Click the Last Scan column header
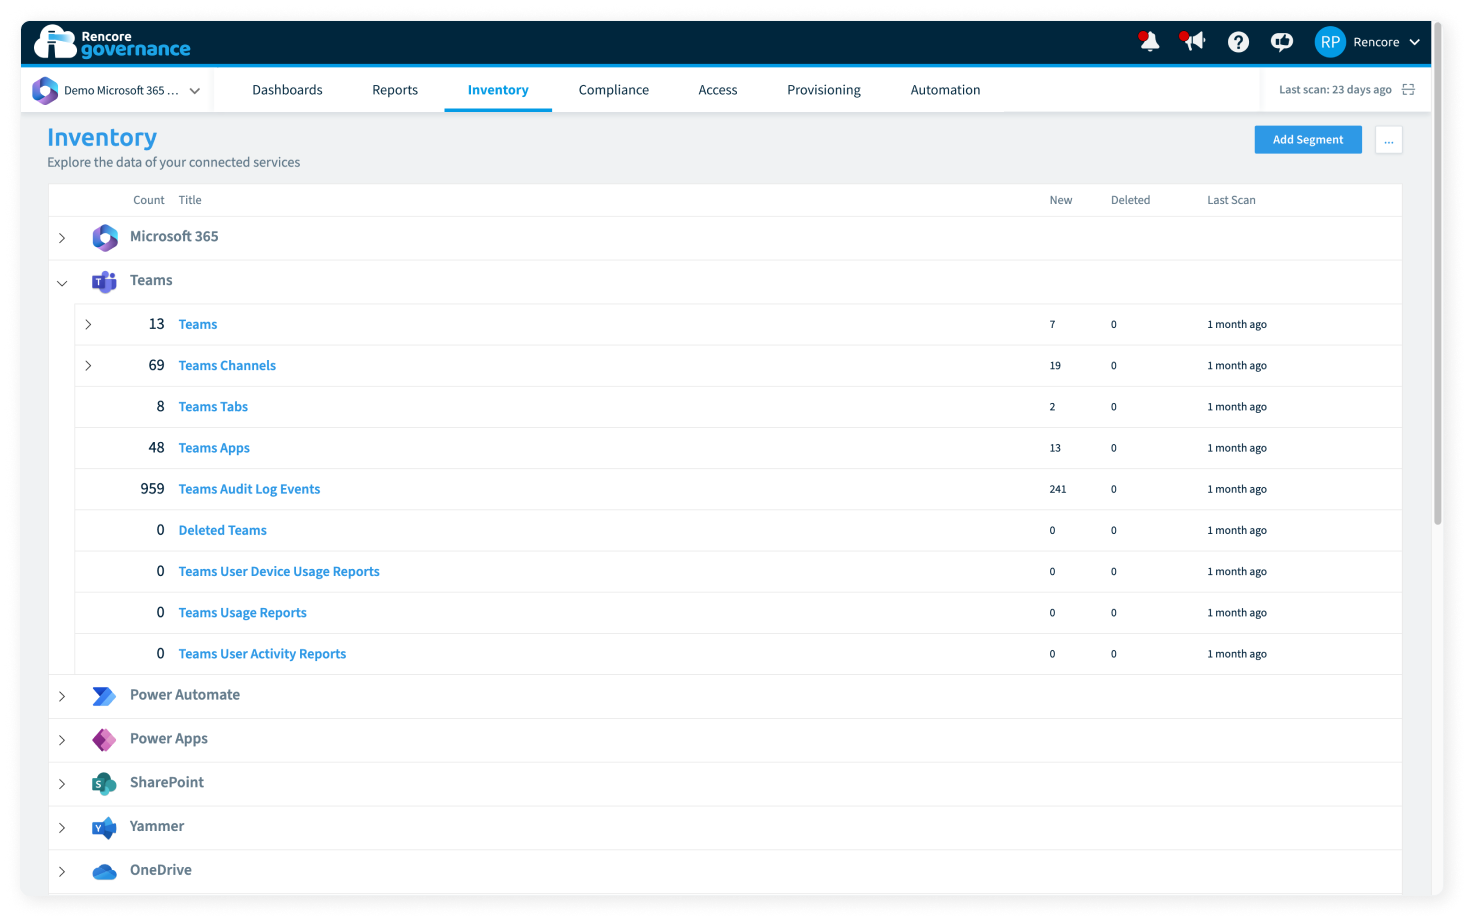This screenshot has height=916, width=1464. tap(1231, 200)
